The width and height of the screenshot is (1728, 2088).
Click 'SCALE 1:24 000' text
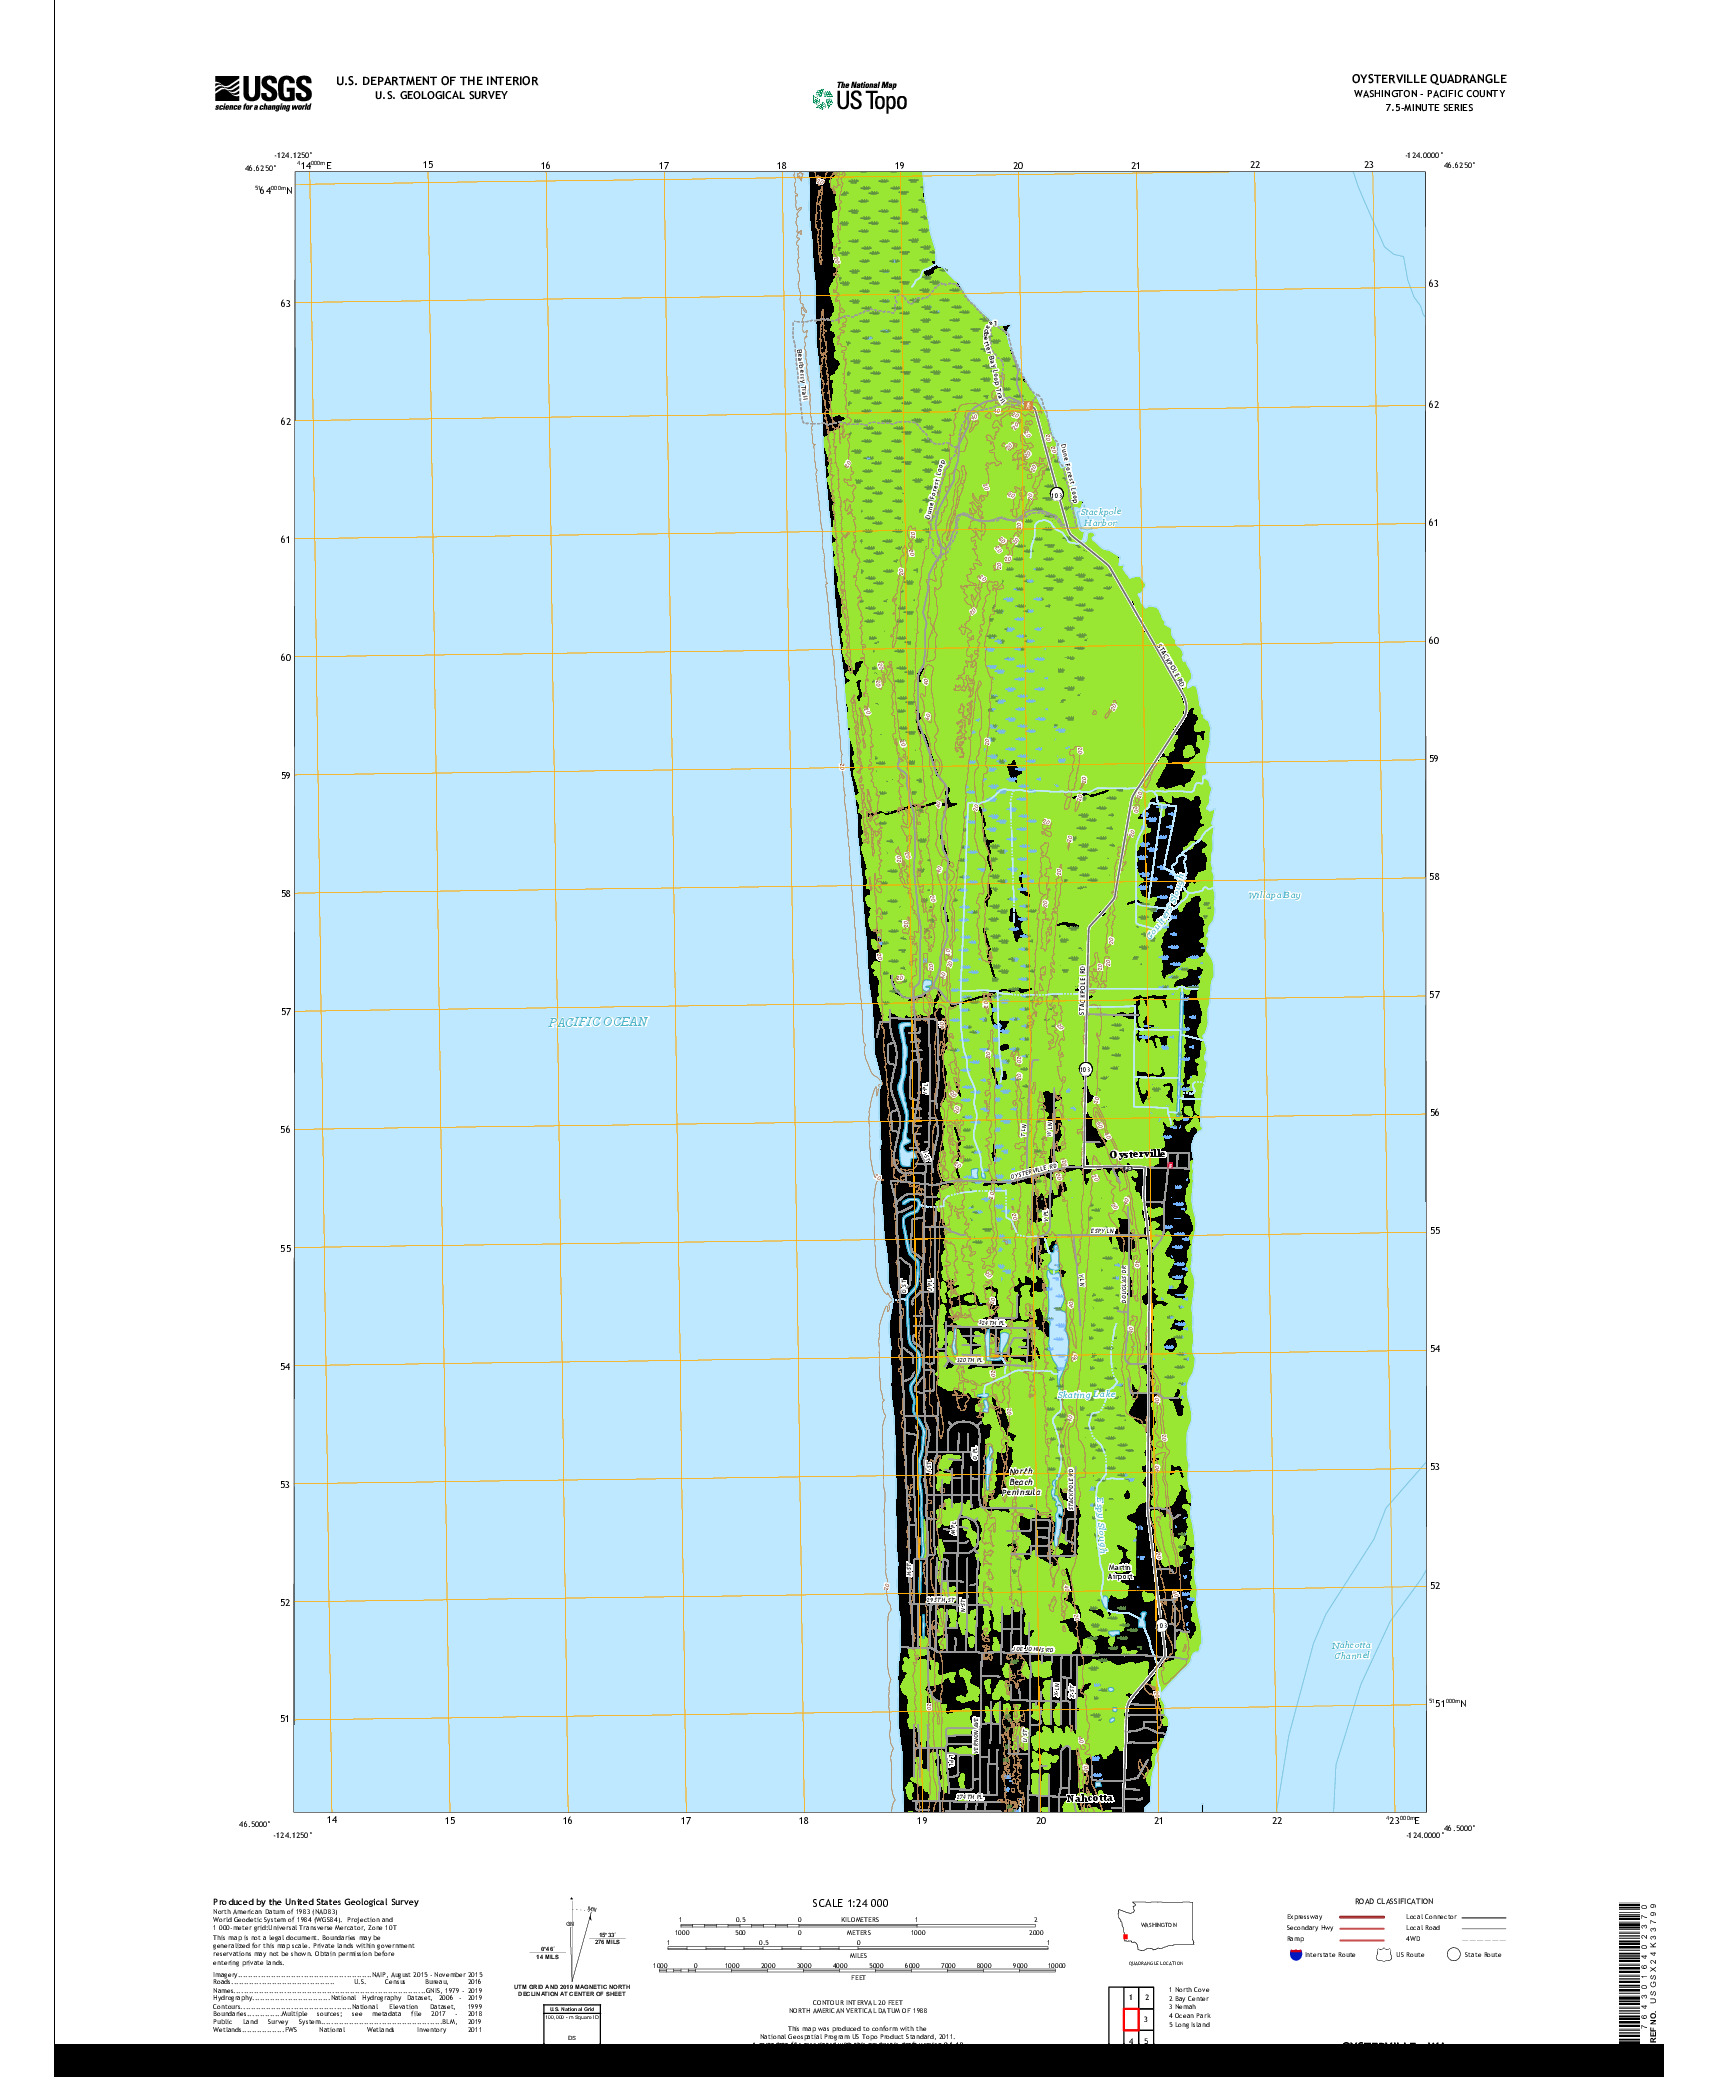click(x=850, y=1903)
